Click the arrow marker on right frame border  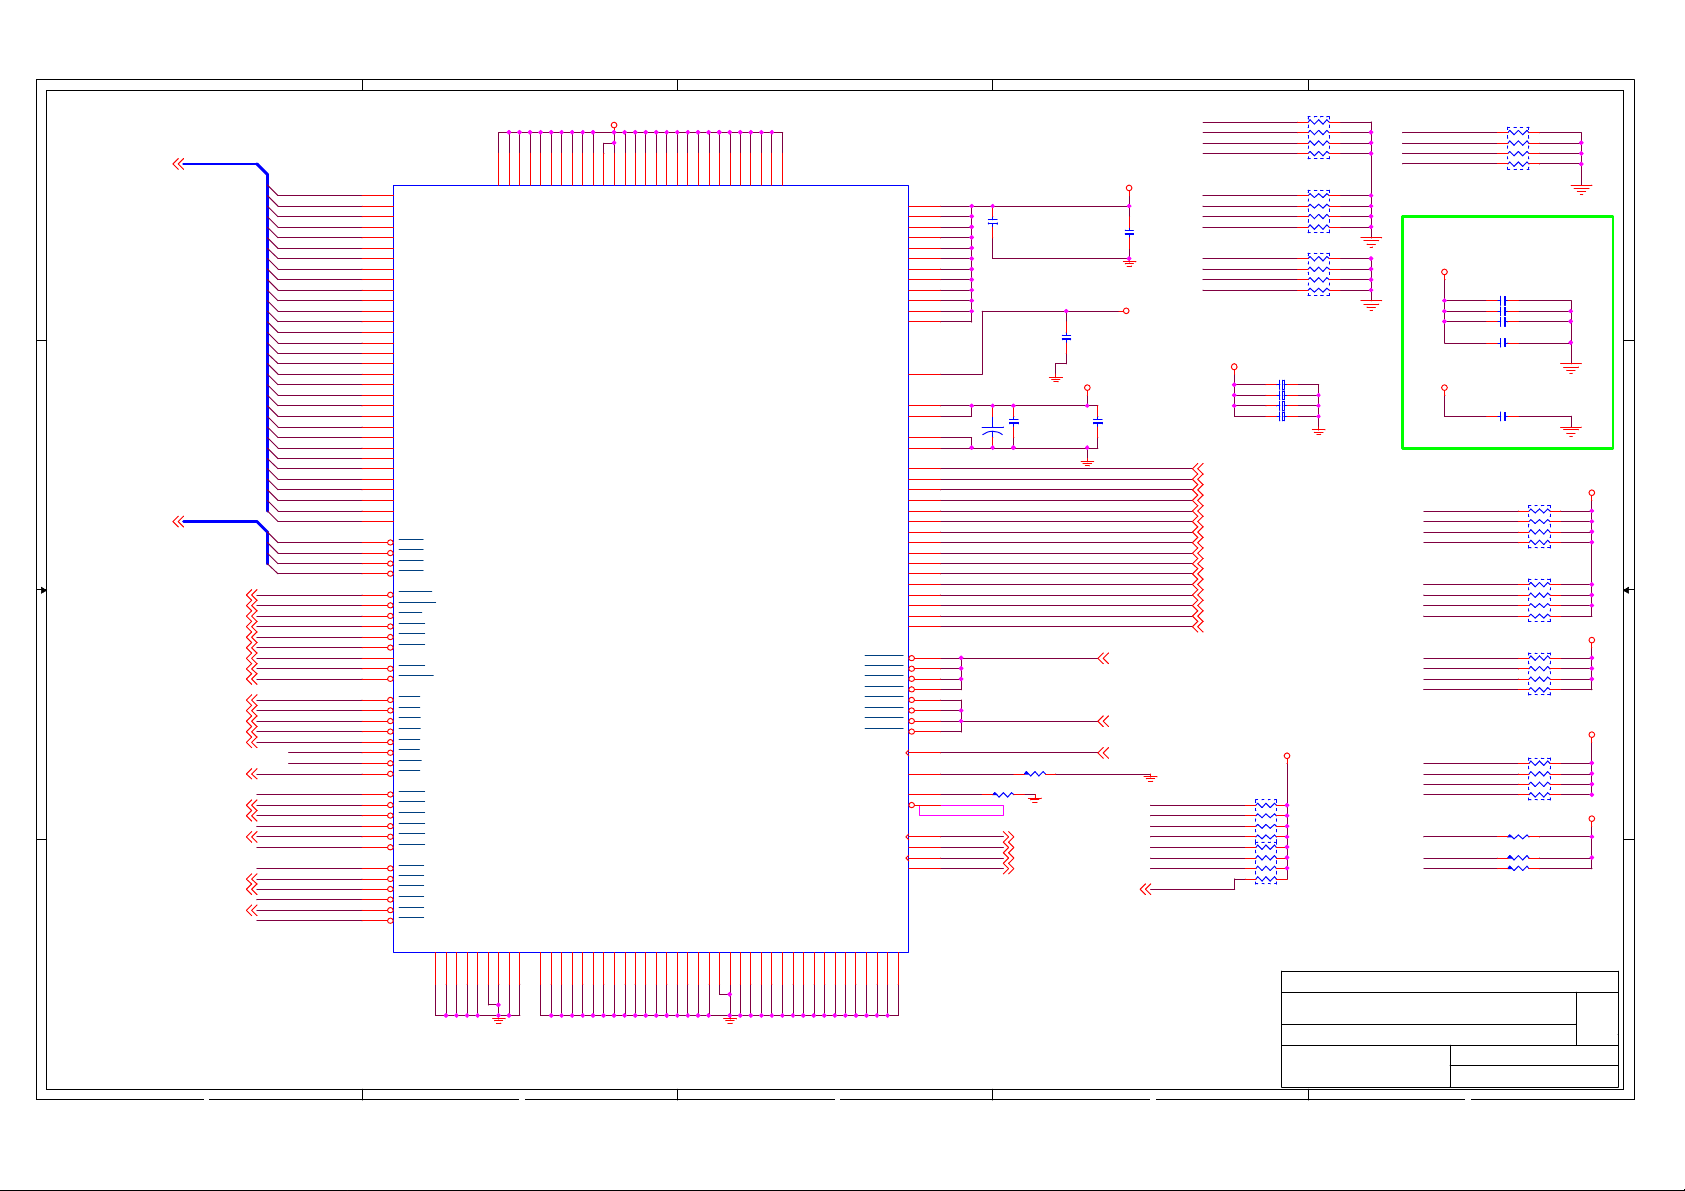point(1627,590)
